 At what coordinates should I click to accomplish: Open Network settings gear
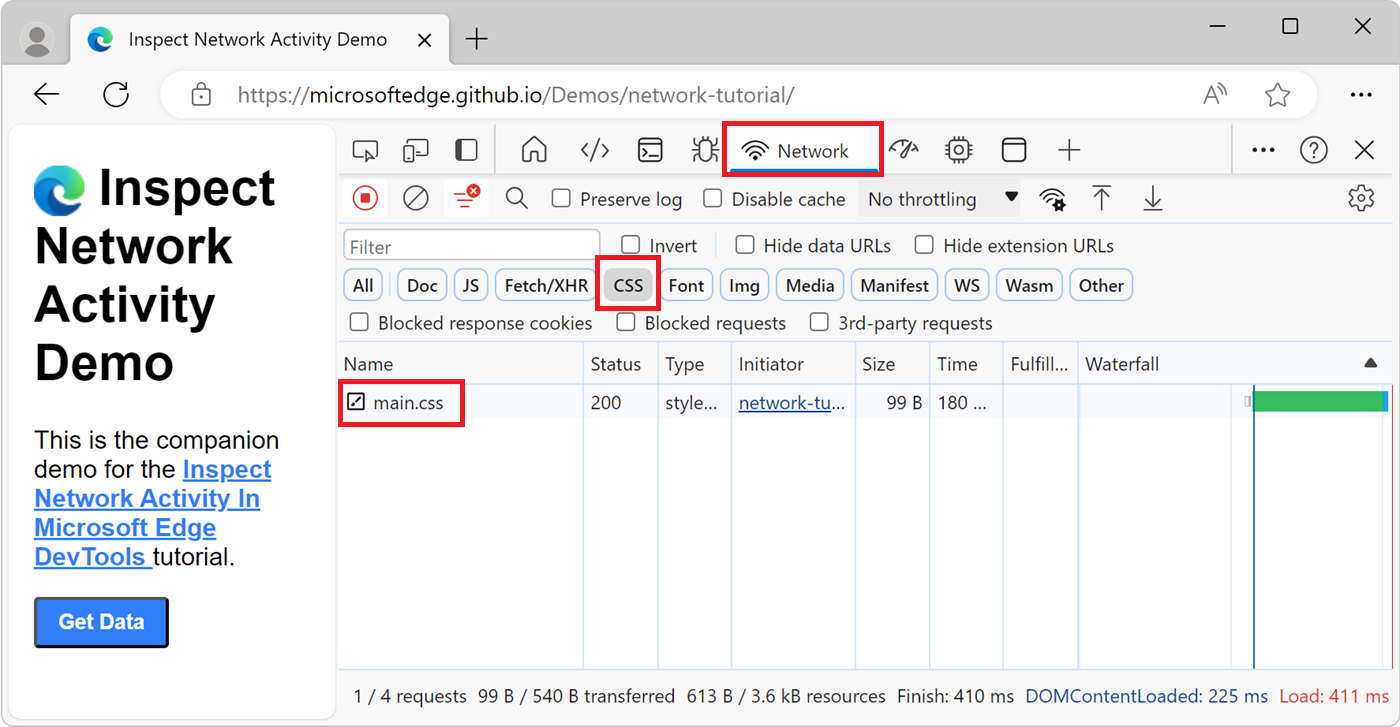[x=1361, y=197]
